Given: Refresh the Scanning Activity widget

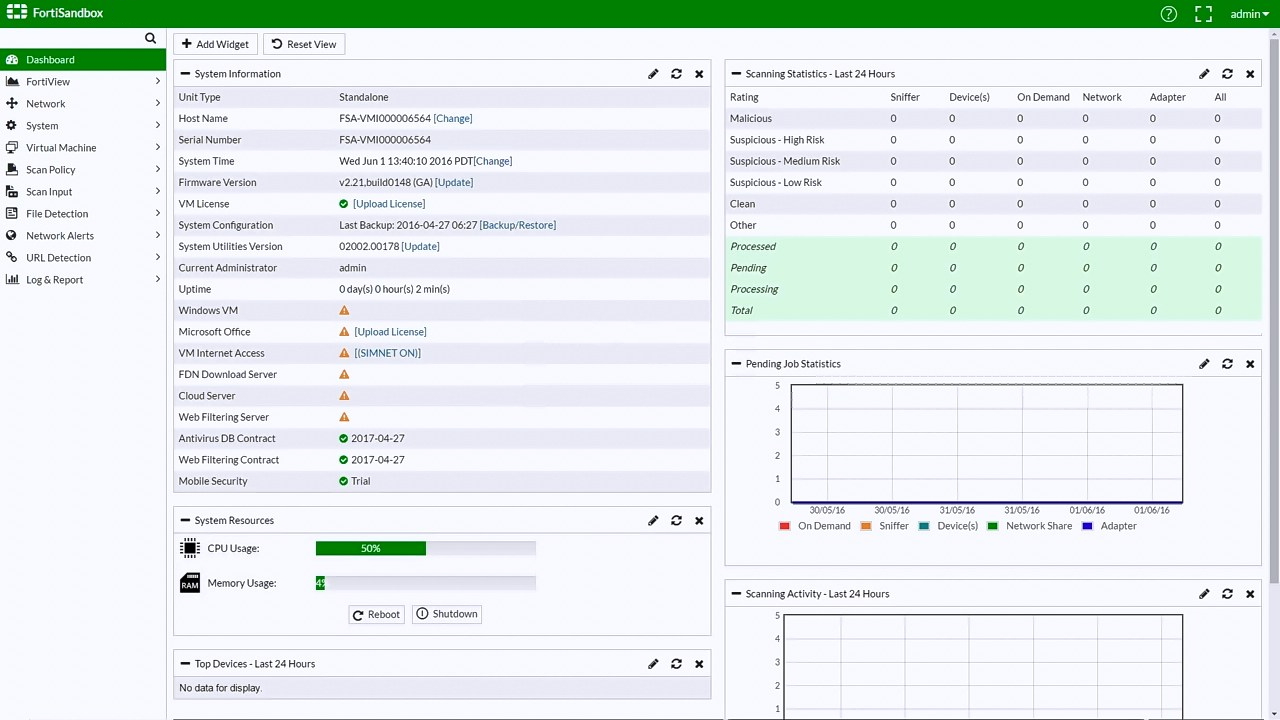Looking at the screenshot, I should (1227, 594).
